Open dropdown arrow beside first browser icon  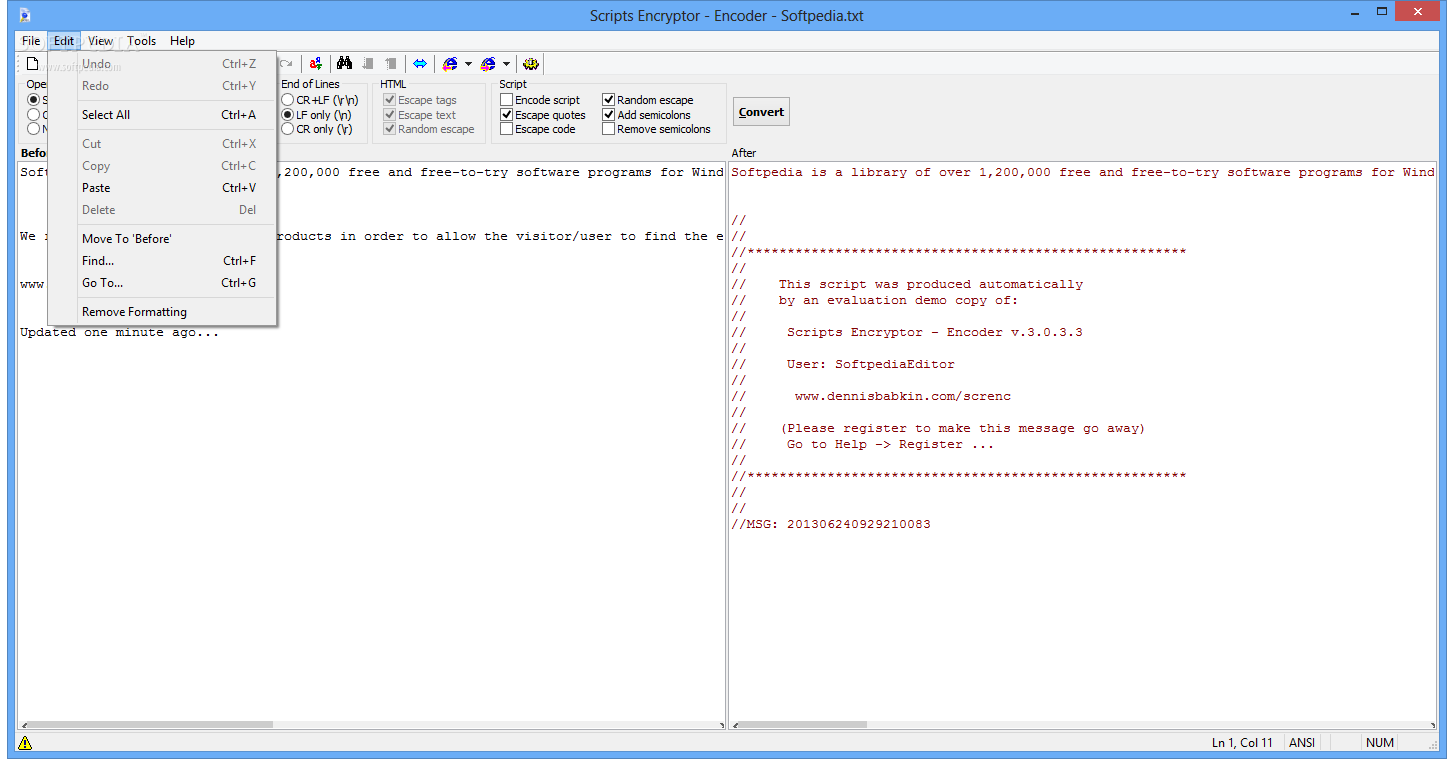click(468, 64)
